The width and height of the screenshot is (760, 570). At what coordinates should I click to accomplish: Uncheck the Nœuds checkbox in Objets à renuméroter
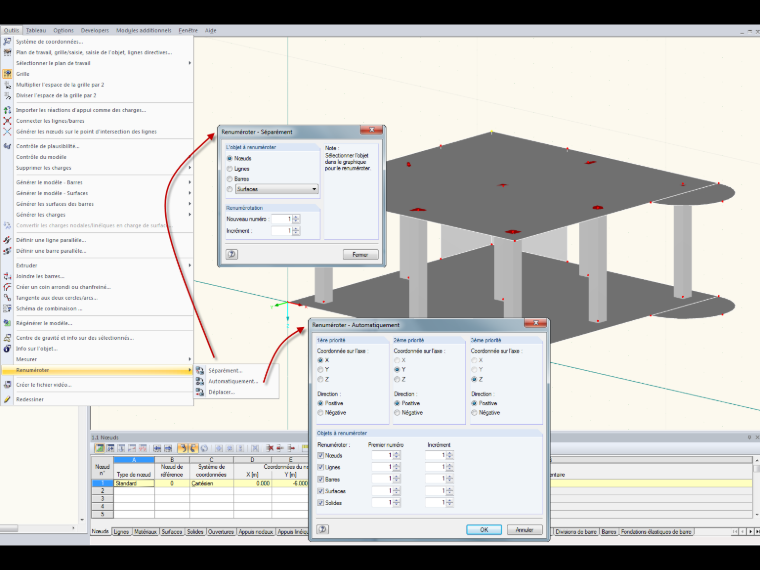[x=320, y=456]
